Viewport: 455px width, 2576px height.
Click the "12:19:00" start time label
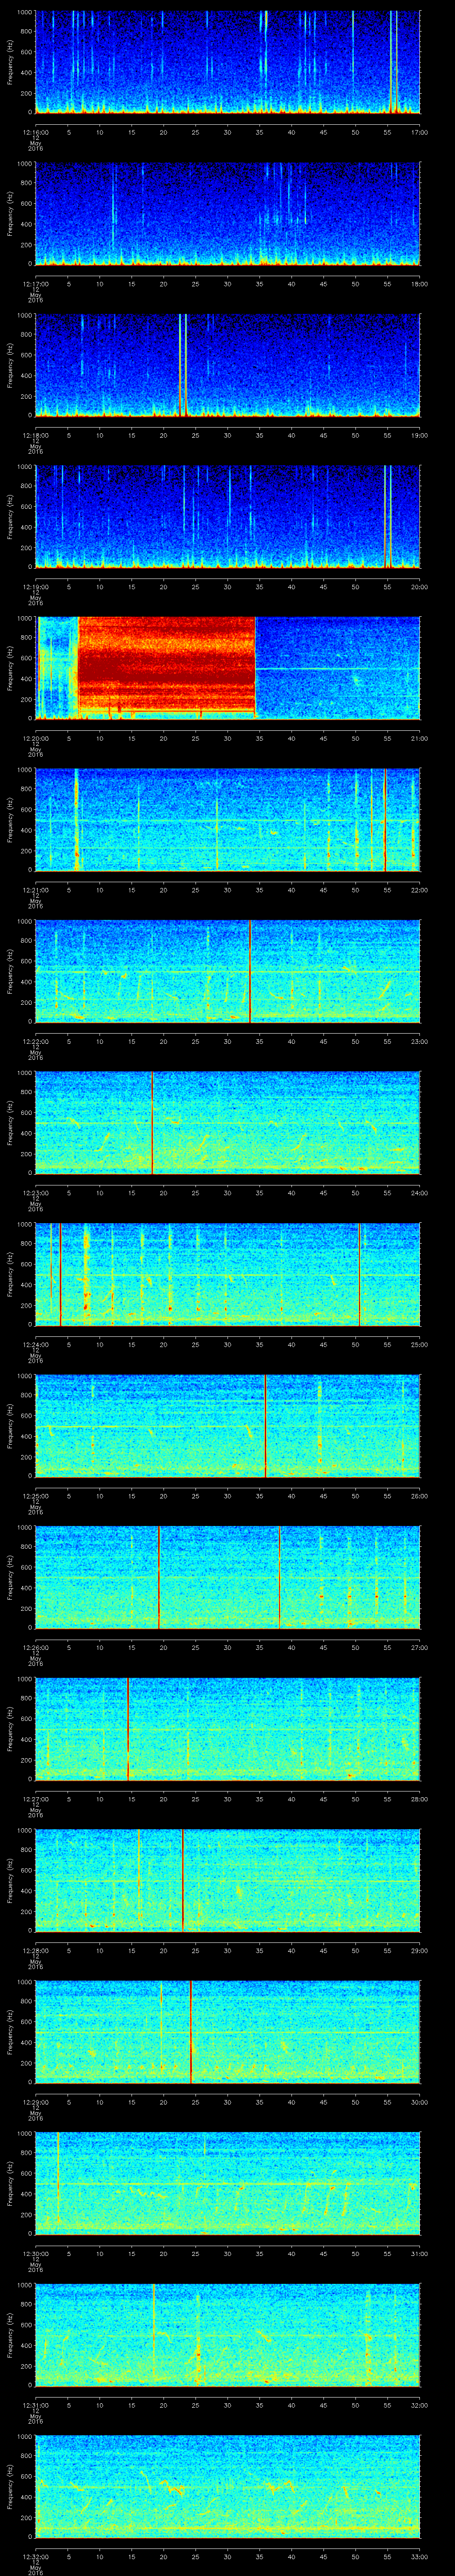coord(36,586)
